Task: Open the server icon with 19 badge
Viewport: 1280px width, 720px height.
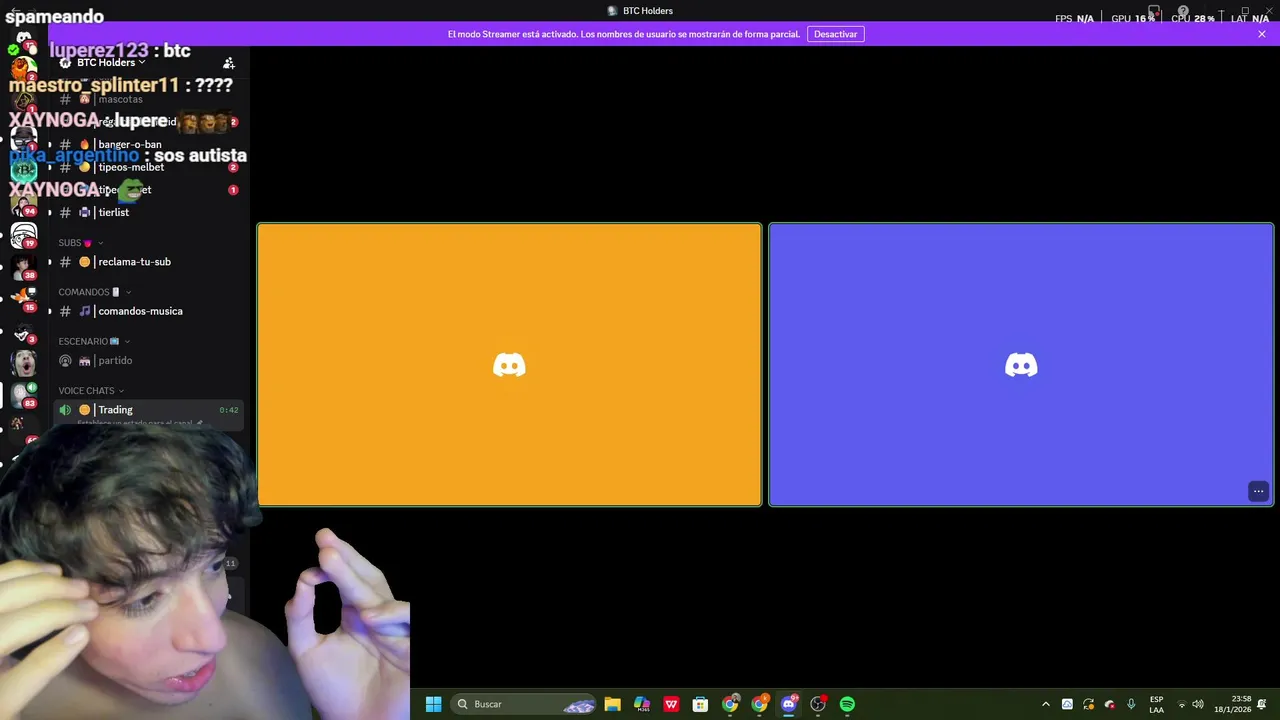Action: [24, 235]
